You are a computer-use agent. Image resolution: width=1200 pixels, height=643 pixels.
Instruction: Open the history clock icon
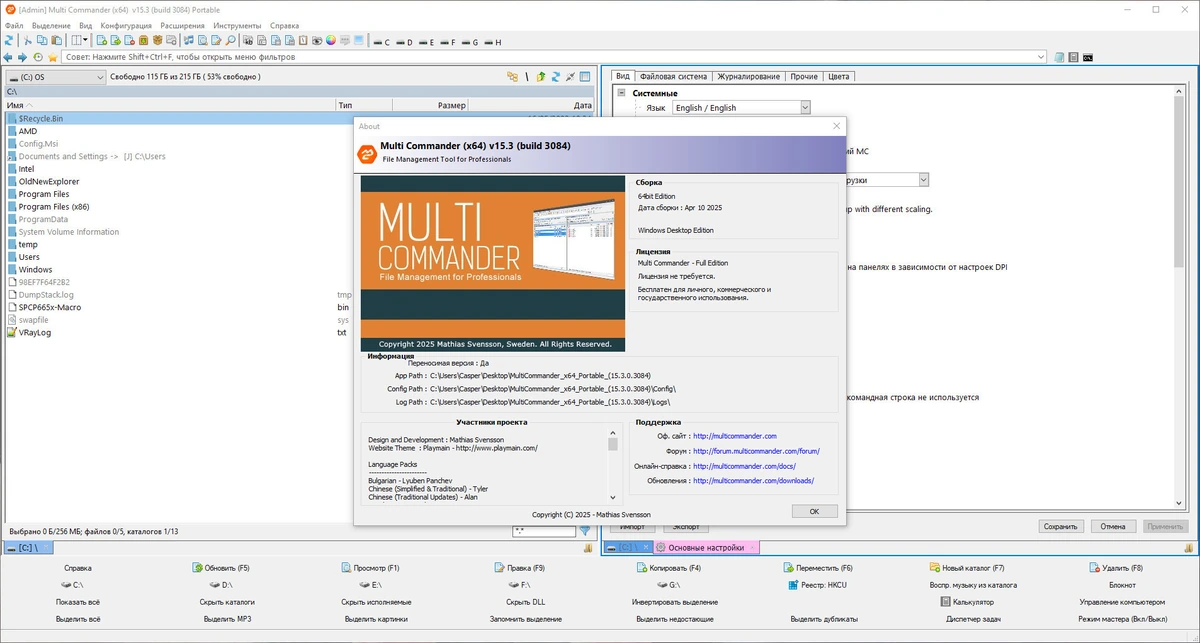(x=38, y=57)
